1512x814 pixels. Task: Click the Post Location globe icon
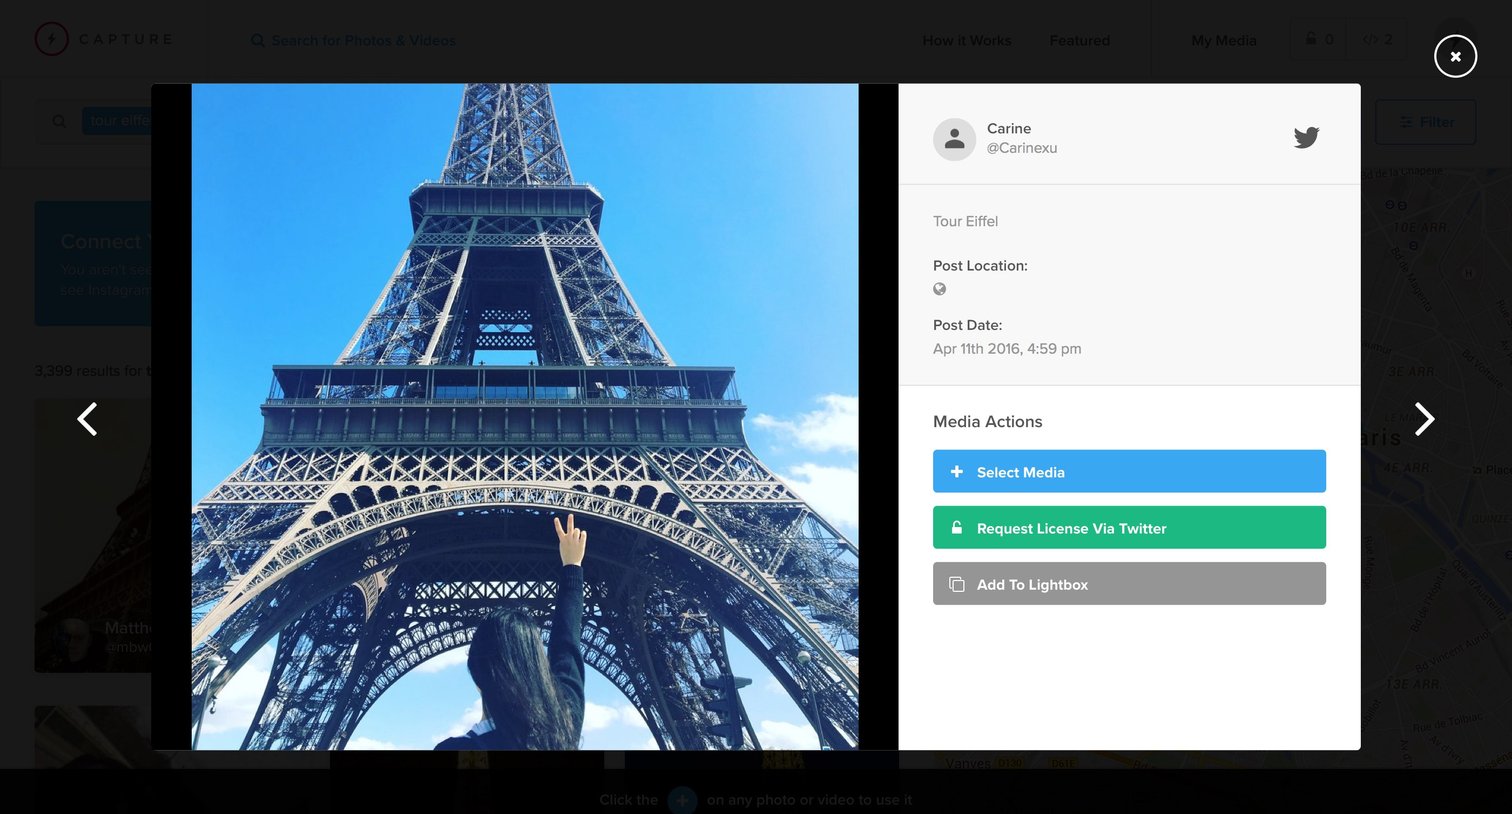[939, 289]
